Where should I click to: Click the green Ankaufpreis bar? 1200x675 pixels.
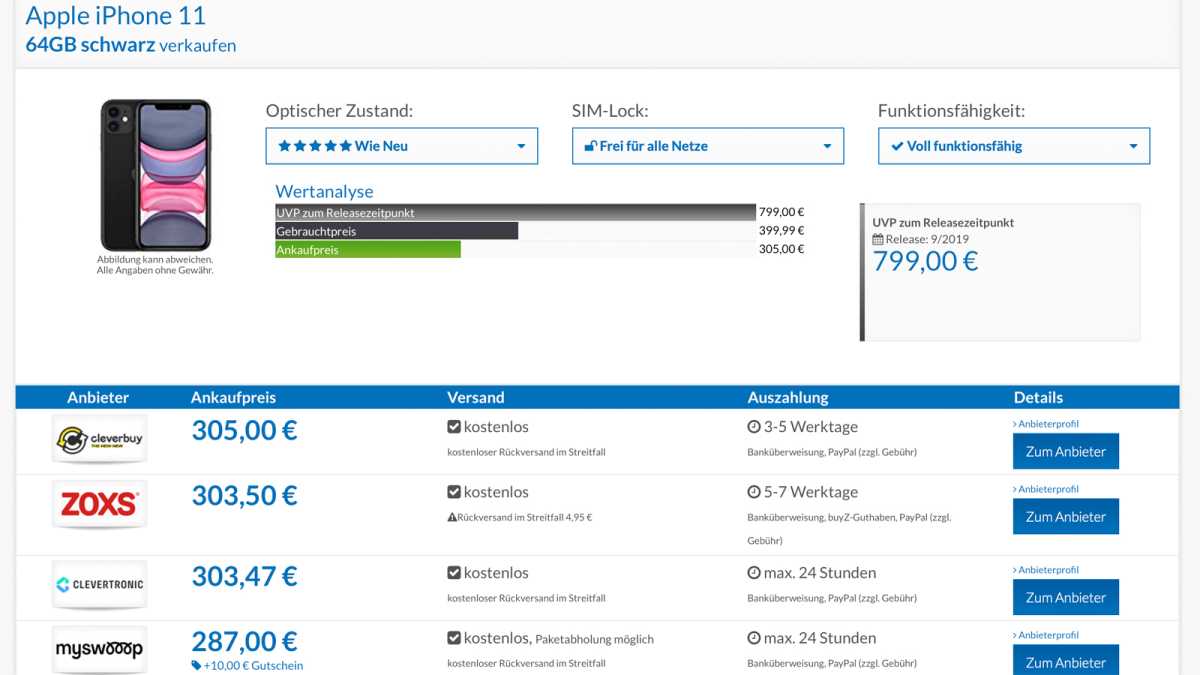coord(368,249)
